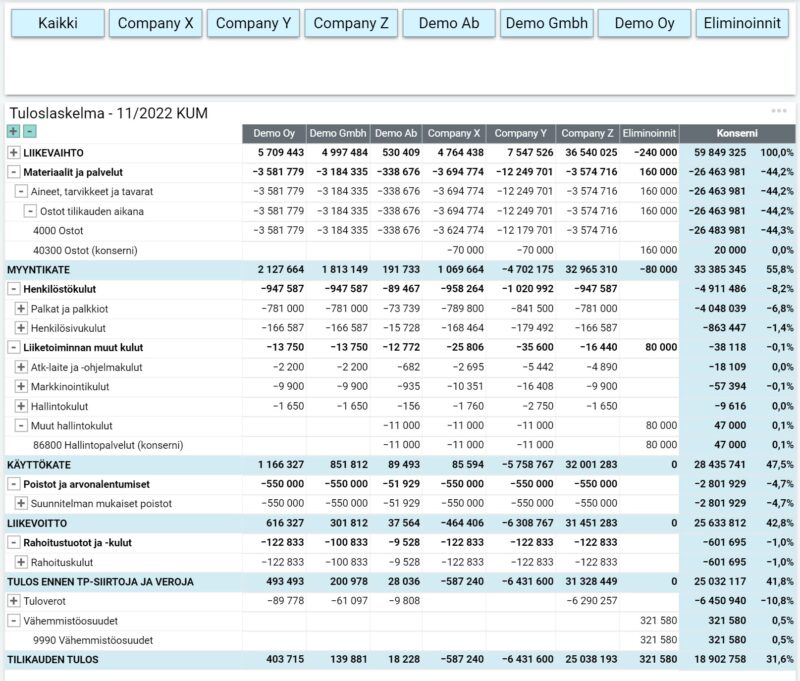Select the 4000 Ostot account row
The image size is (800, 681).
click(x=58, y=231)
